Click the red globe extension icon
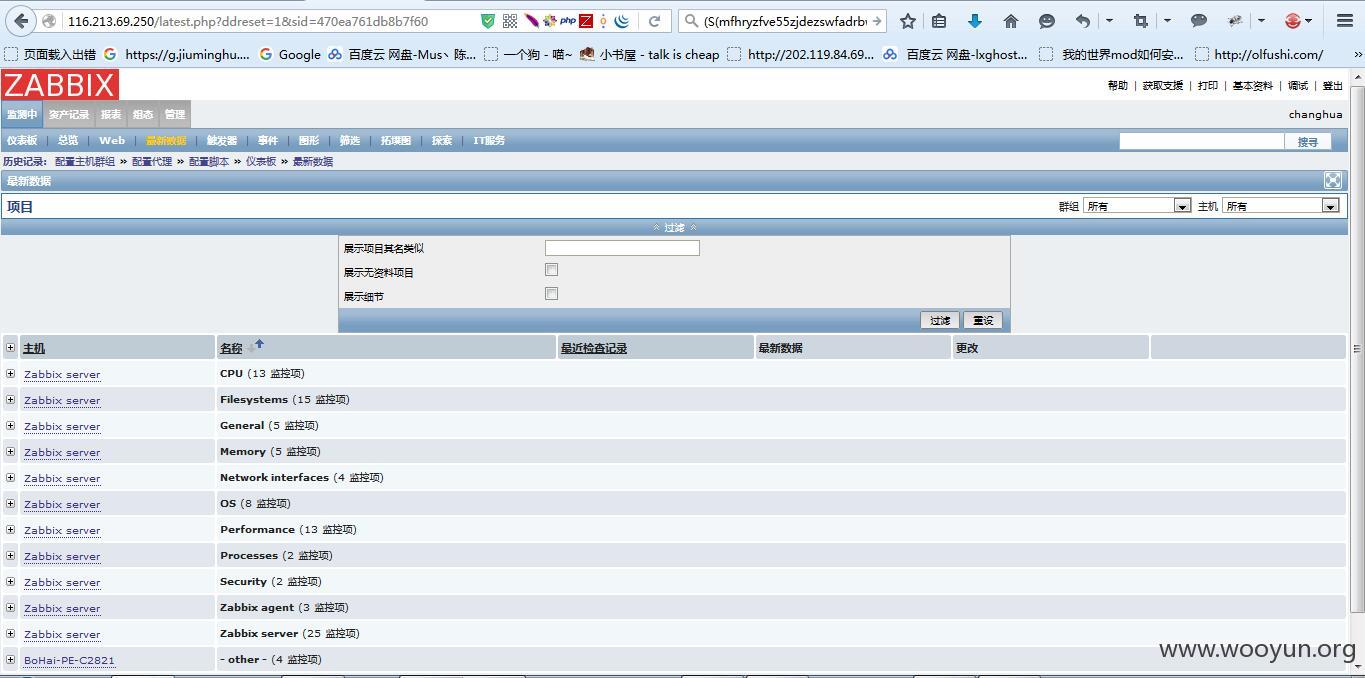1365x678 pixels. point(1293,21)
